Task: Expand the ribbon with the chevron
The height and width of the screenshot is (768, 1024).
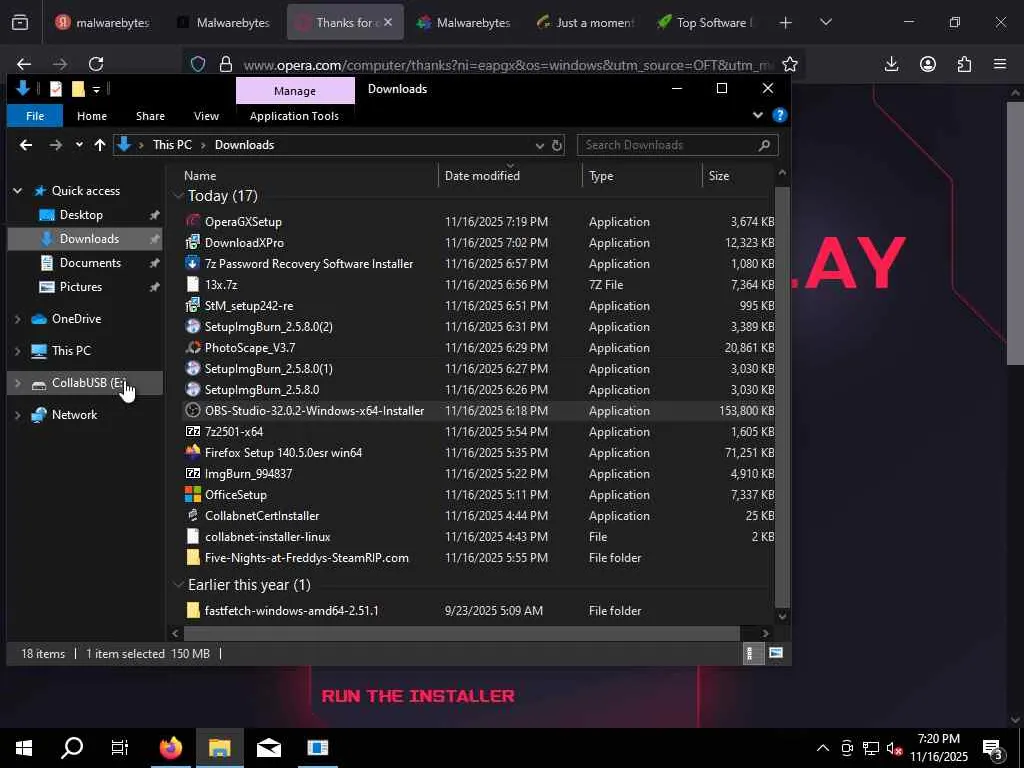Action: [x=758, y=116]
